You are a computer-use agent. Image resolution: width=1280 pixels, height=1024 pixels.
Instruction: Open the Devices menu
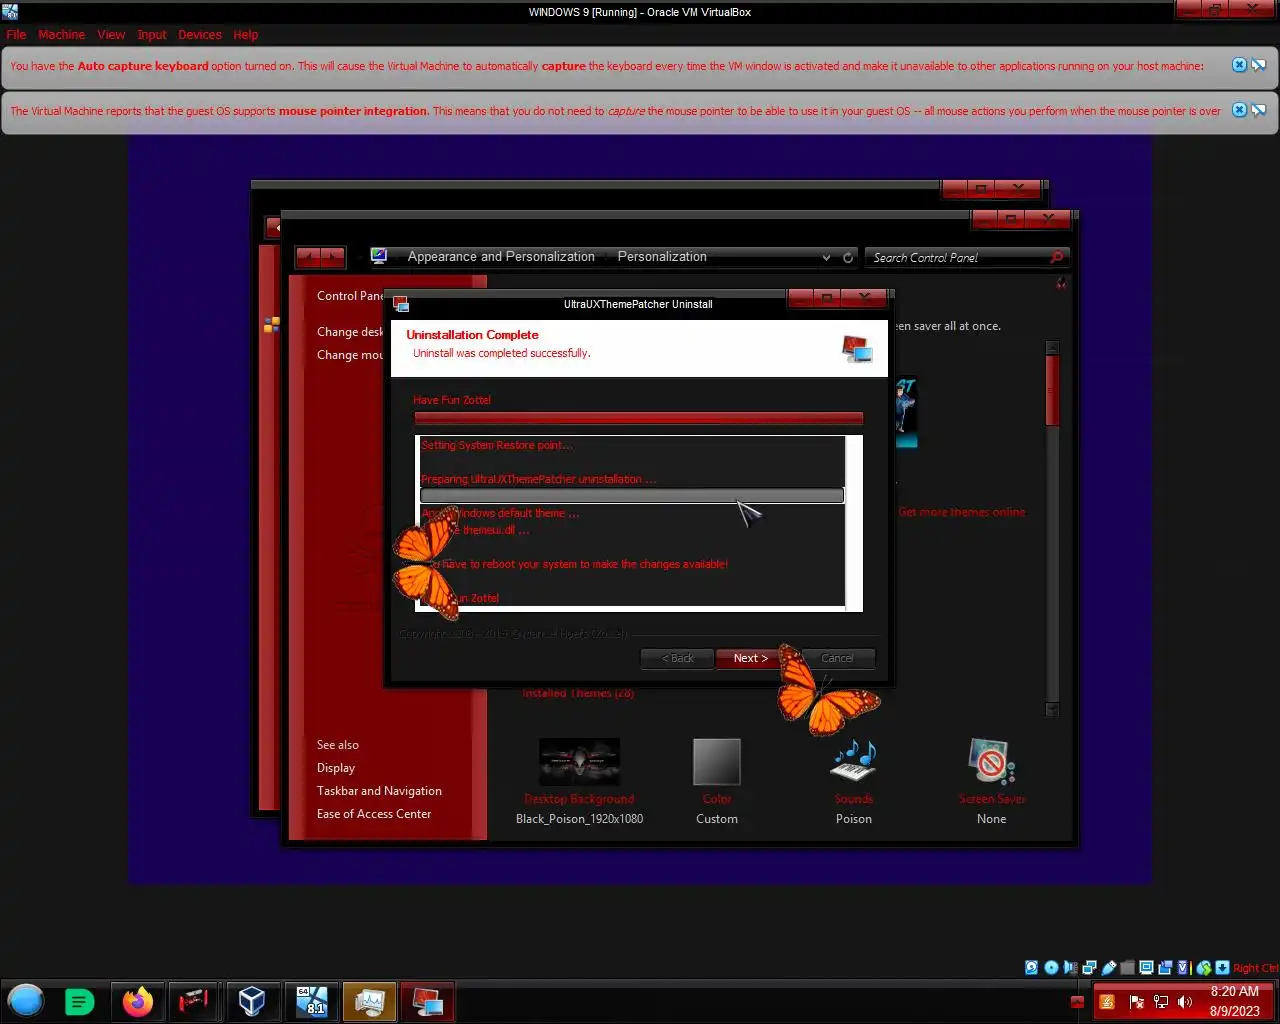pyautogui.click(x=200, y=34)
